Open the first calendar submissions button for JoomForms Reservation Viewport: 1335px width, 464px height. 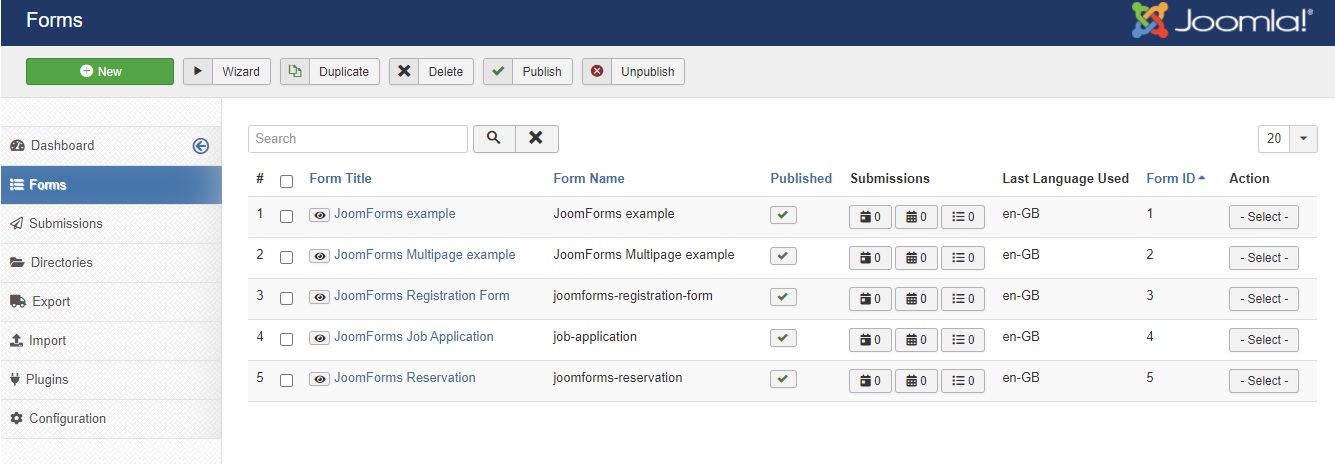[x=870, y=381]
